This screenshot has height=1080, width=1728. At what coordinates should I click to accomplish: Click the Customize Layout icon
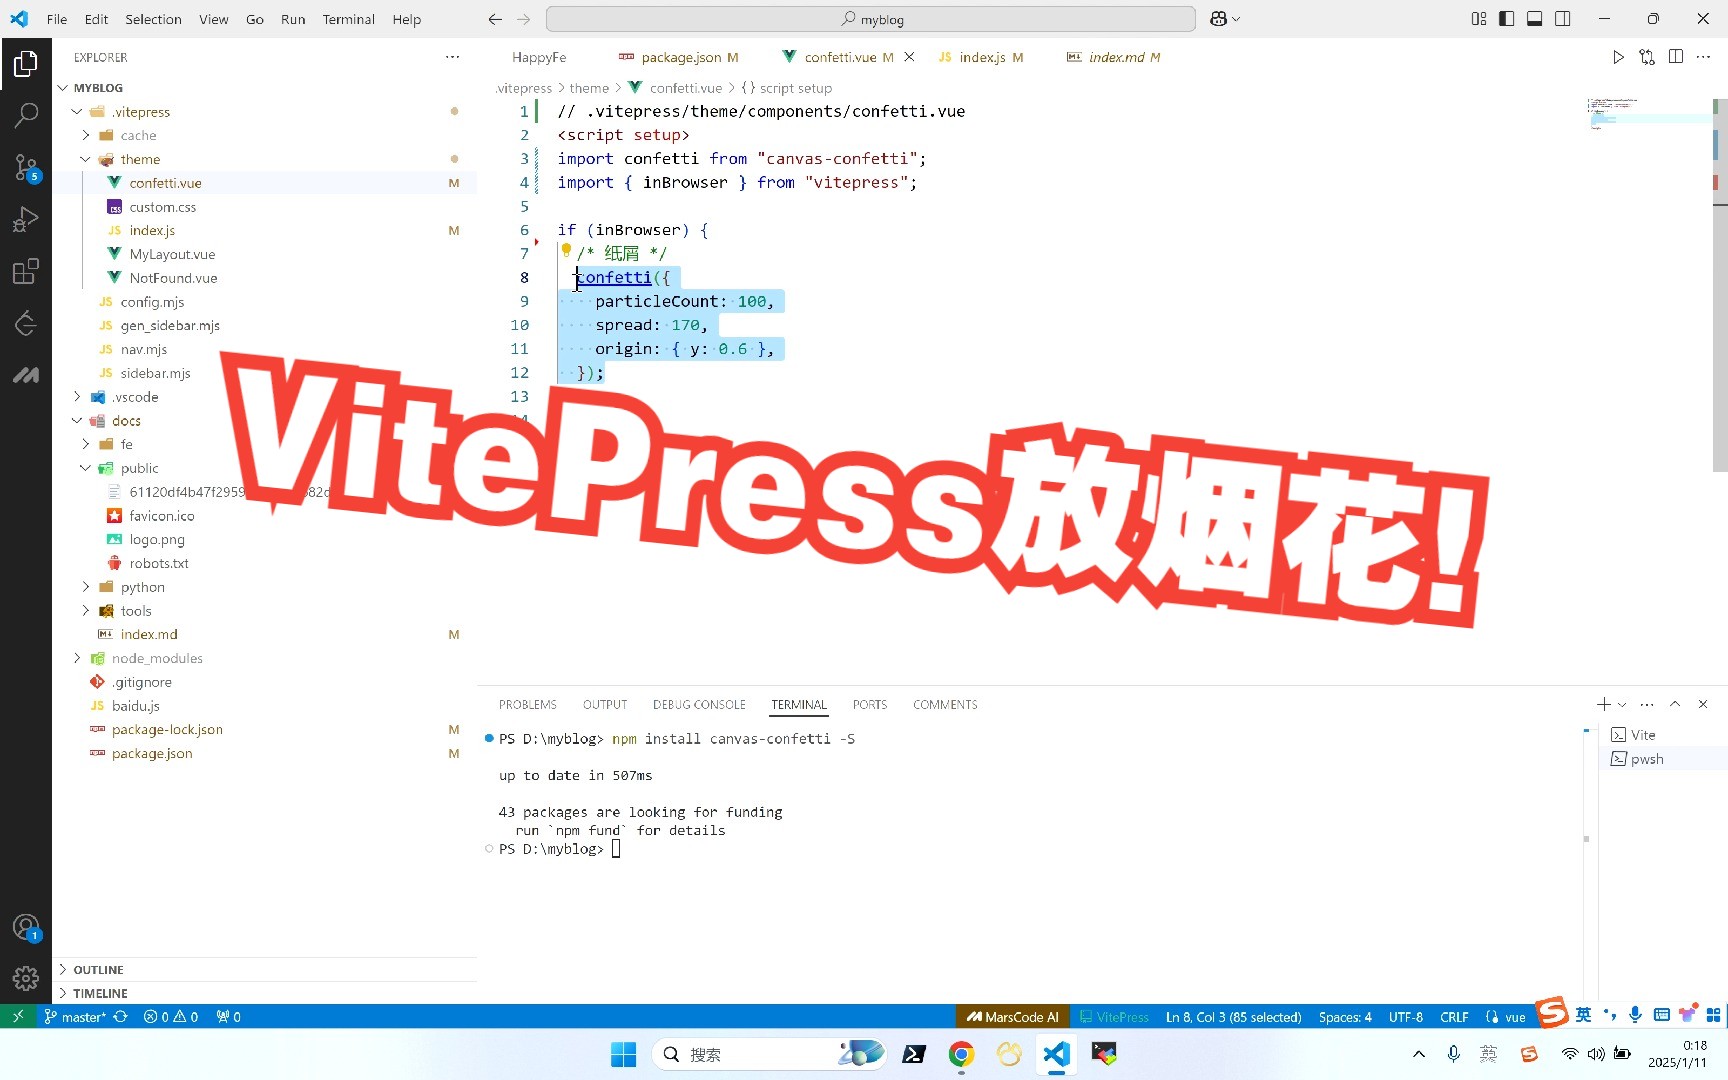(x=1479, y=19)
